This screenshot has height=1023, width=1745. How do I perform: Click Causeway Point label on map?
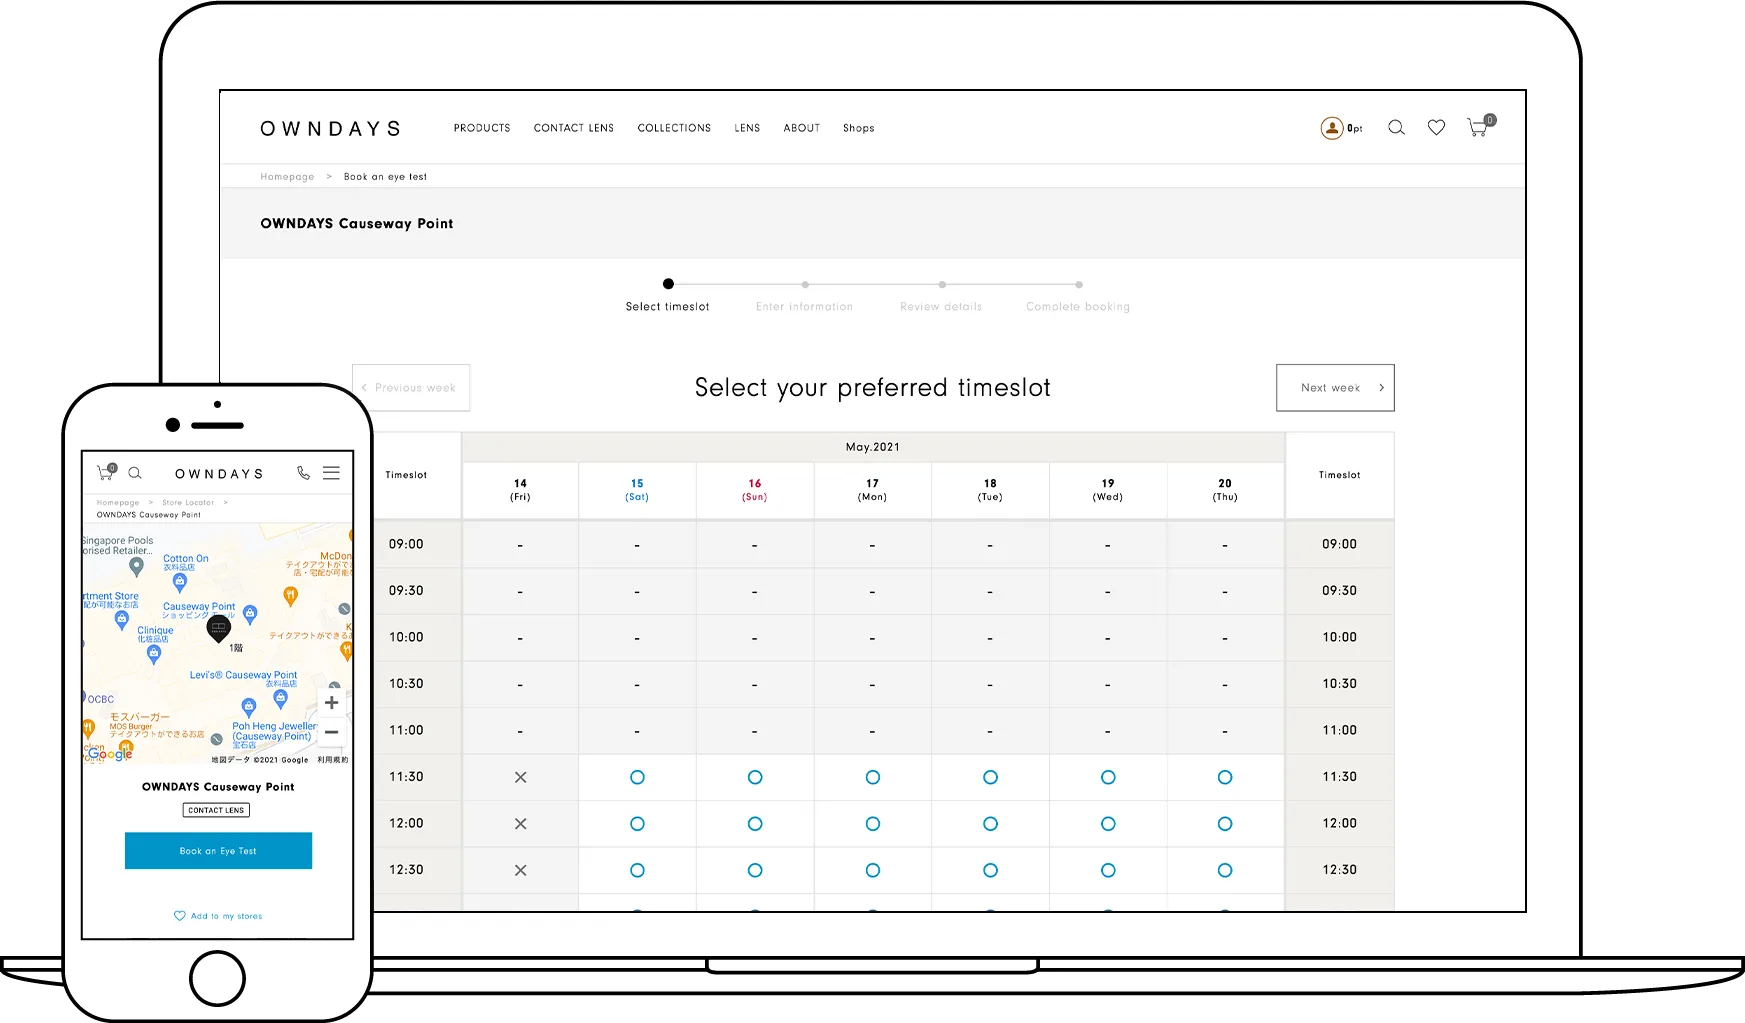[199, 606]
